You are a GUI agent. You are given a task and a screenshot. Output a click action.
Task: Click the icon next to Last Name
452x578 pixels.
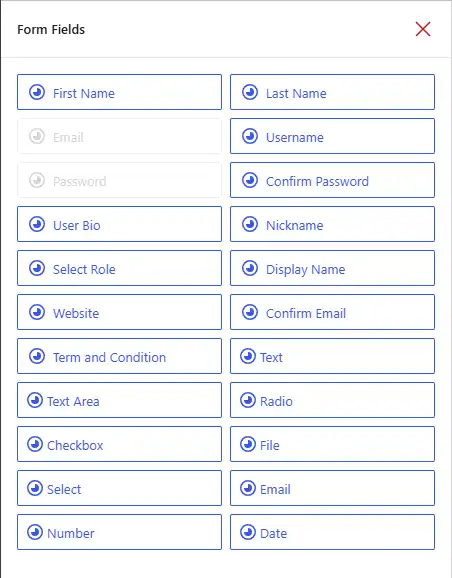(250, 93)
